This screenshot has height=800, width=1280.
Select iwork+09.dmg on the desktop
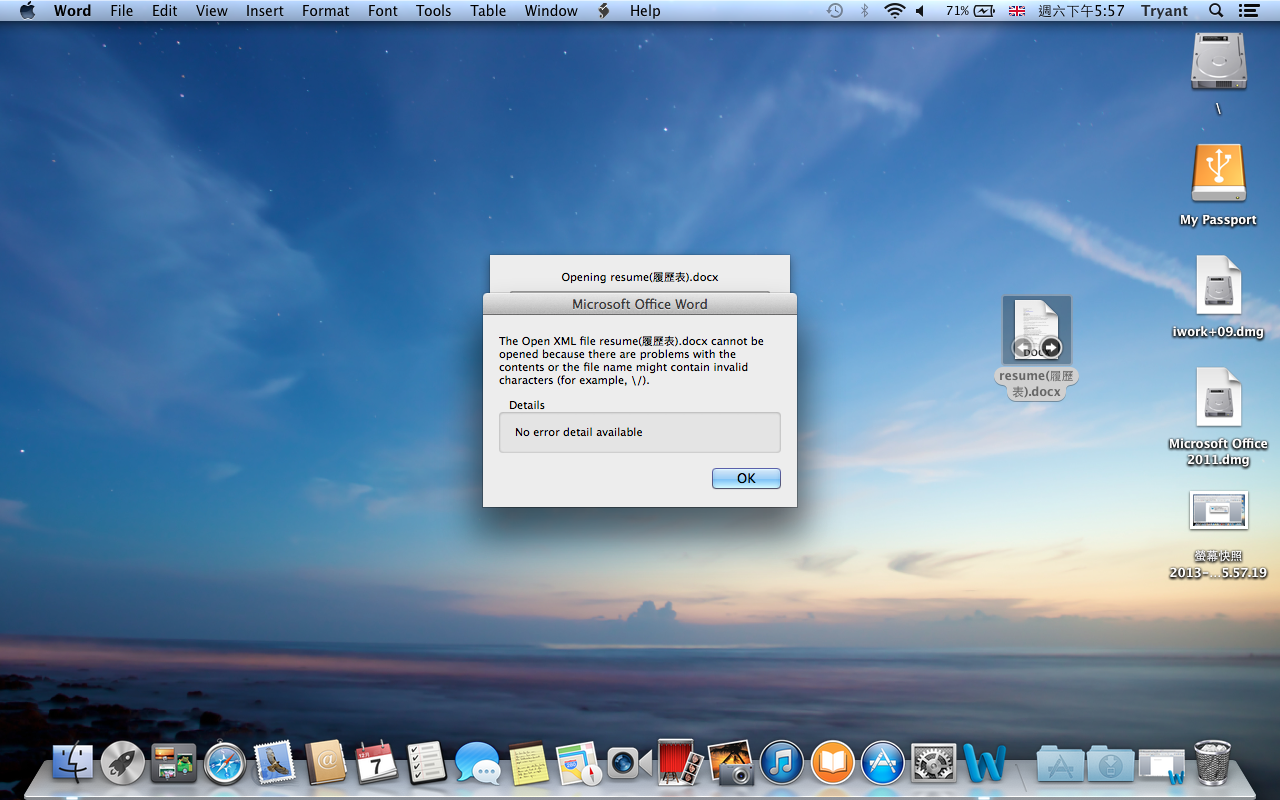pos(1218,286)
